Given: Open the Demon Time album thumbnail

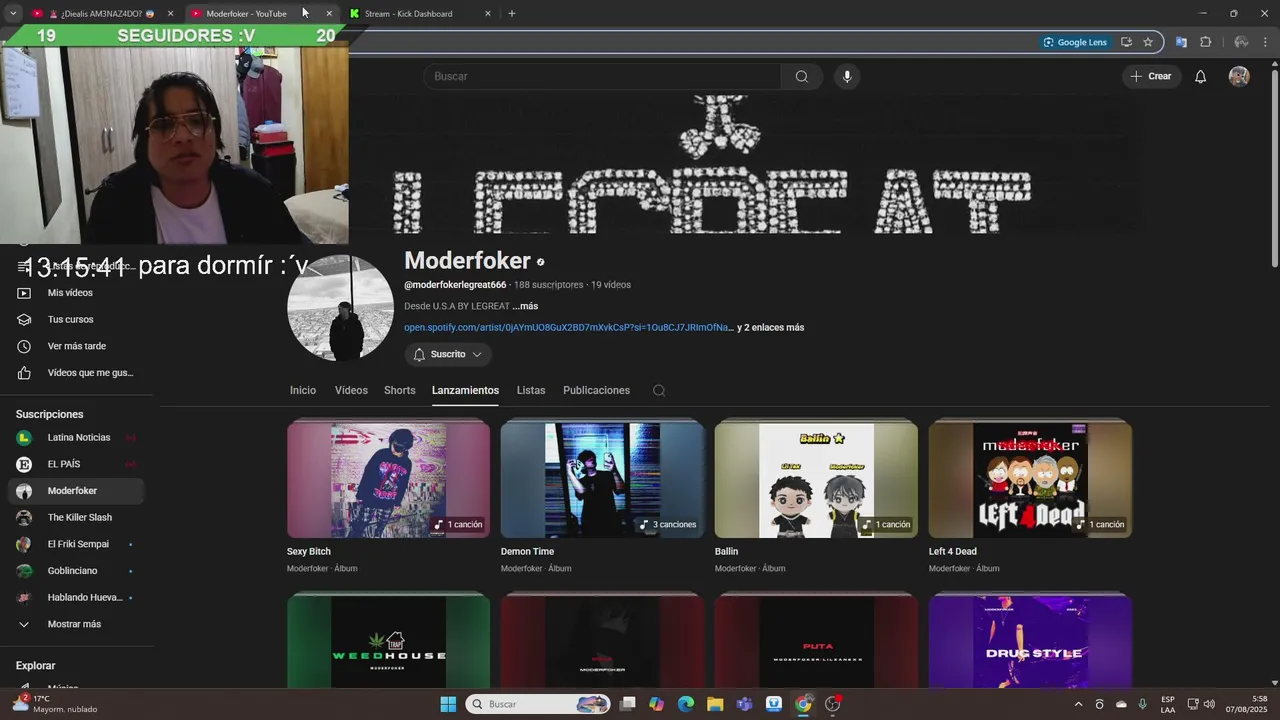Looking at the screenshot, I should 602,480.
